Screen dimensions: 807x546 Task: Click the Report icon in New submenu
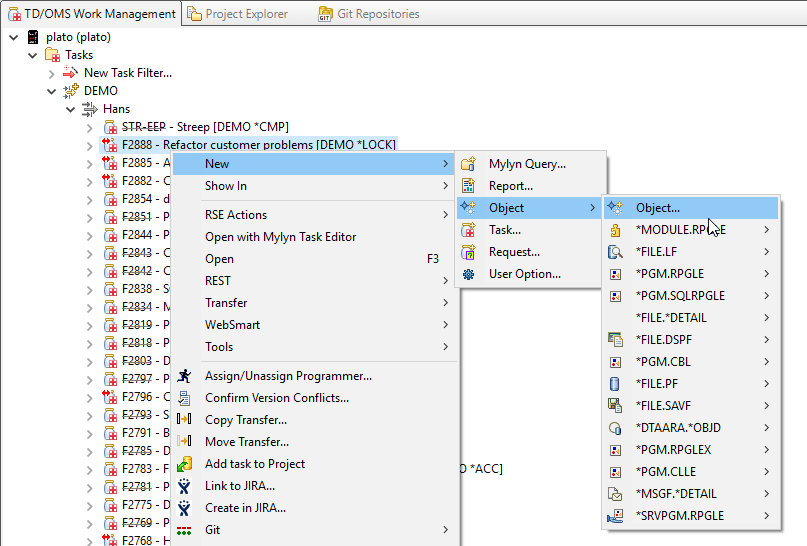(x=468, y=186)
